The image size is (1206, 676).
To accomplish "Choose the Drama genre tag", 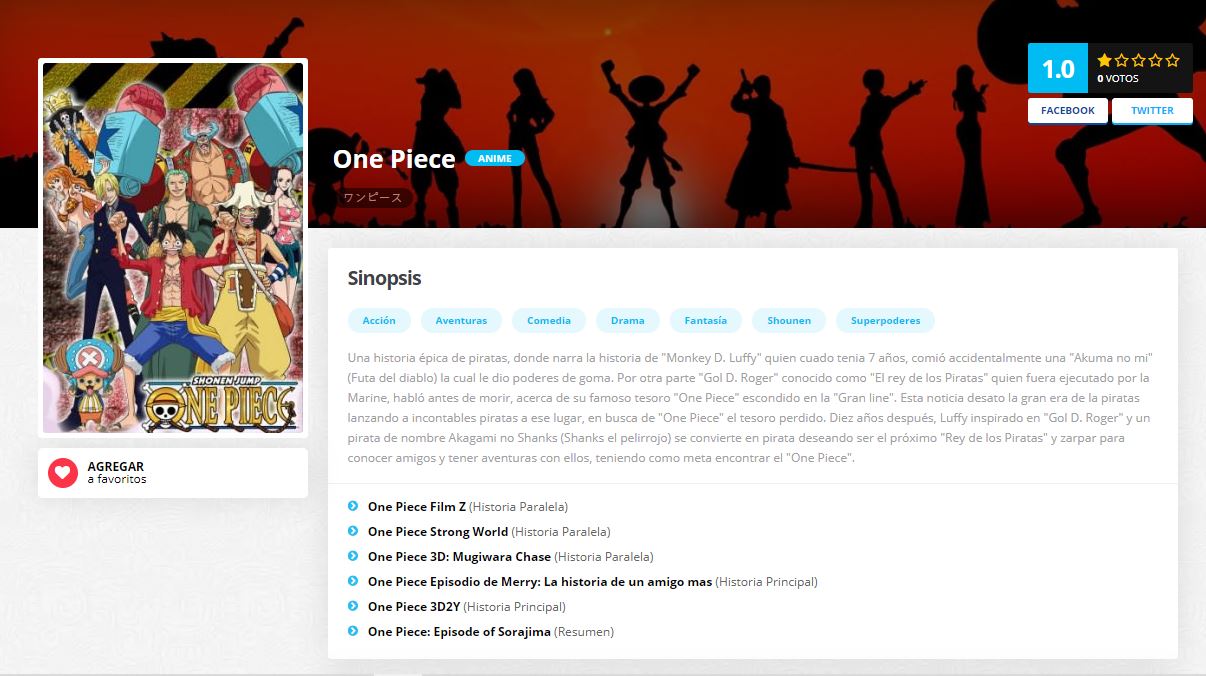I will point(628,320).
